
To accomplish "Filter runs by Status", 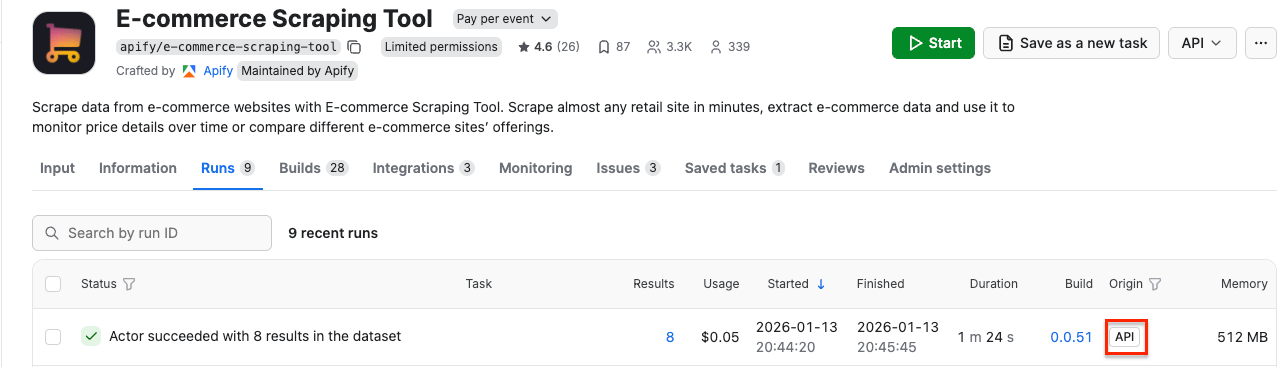I will [x=128, y=284].
